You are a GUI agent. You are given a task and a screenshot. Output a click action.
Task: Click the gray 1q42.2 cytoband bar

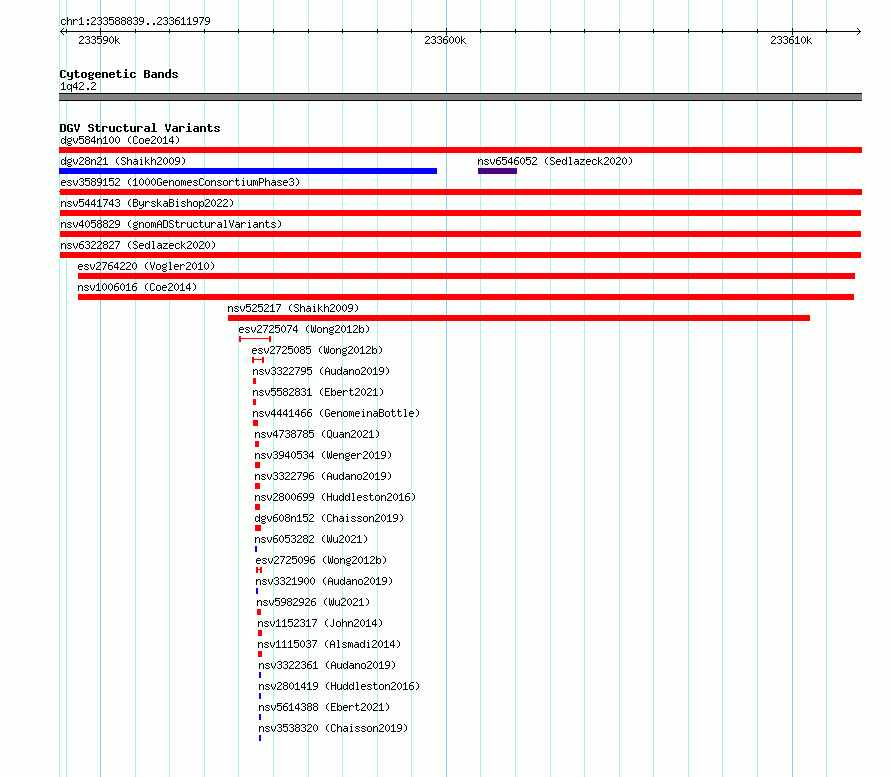[x=460, y=97]
